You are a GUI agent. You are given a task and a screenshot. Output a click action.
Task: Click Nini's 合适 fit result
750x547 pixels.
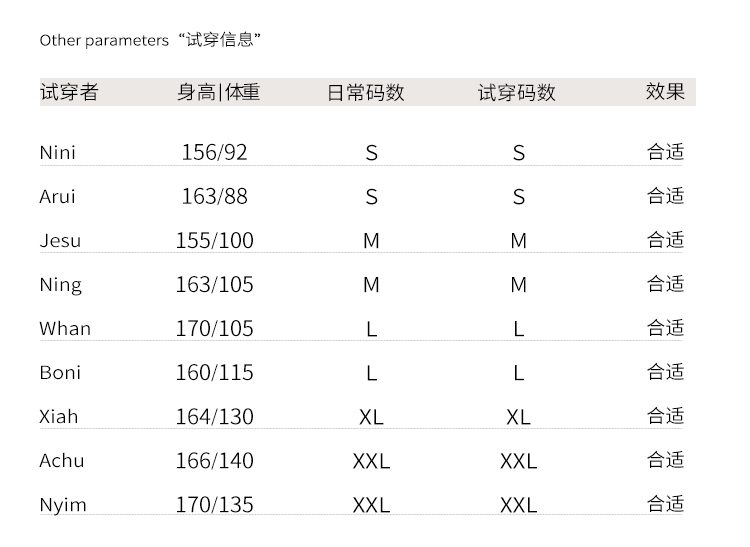665,152
